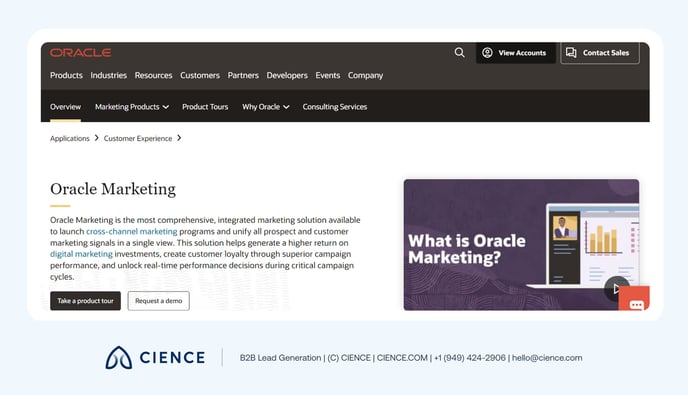Click Take a product tour button
This screenshot has width=688, height=395.
coord(85,301)
